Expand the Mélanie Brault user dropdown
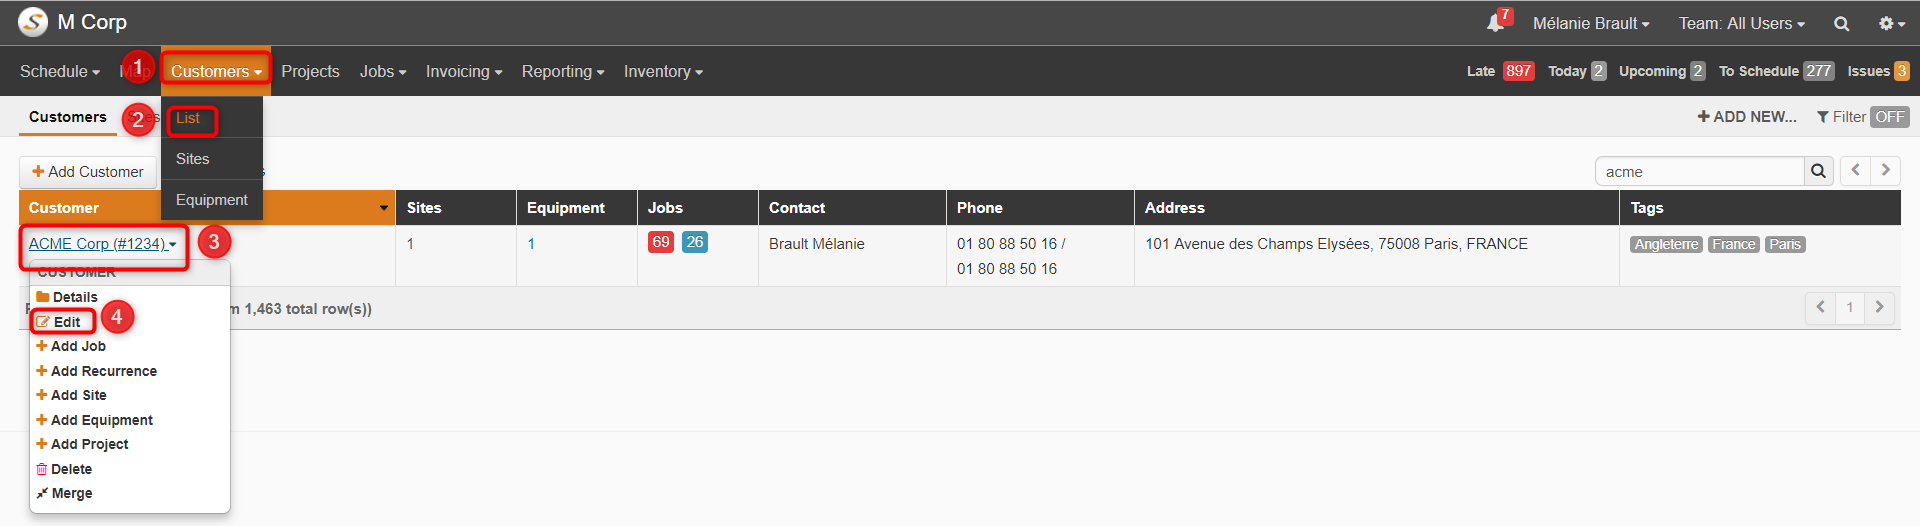Screen dimensions: 1920x526 (1591, 23)
